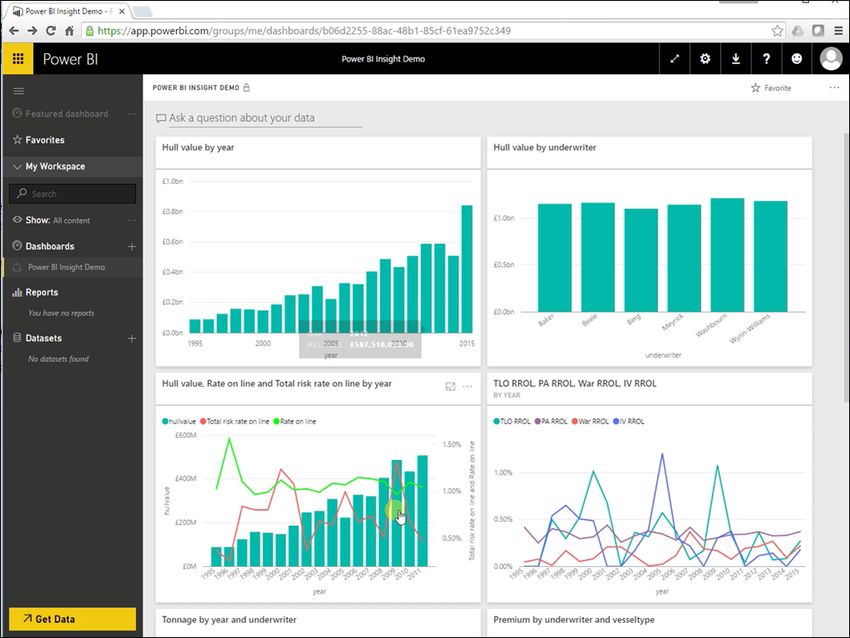Screen dimensions: 850x638
Task: Collapse the My Workspace section
Action: 17,166
